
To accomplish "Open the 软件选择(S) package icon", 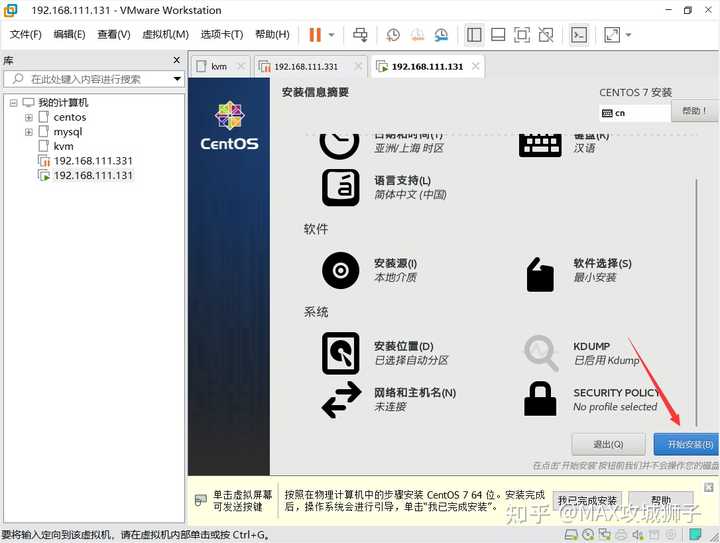I will pos(540,274).
